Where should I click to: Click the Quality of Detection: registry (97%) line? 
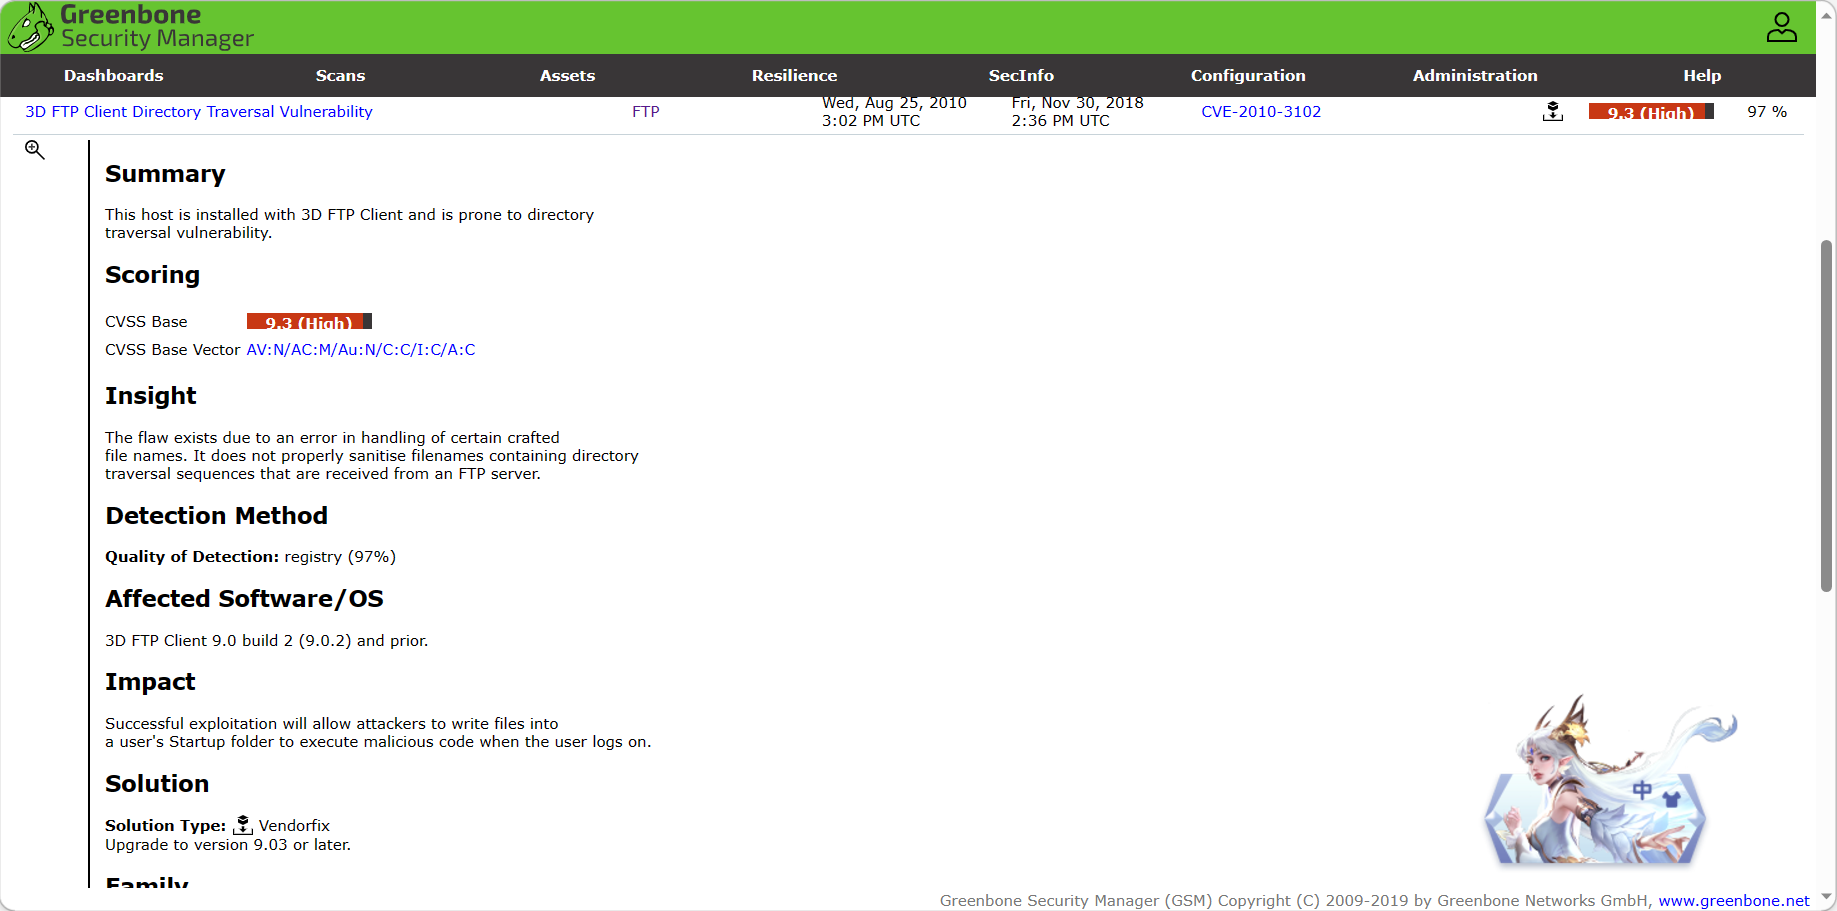pyautogui.click(x=250, y=557)
